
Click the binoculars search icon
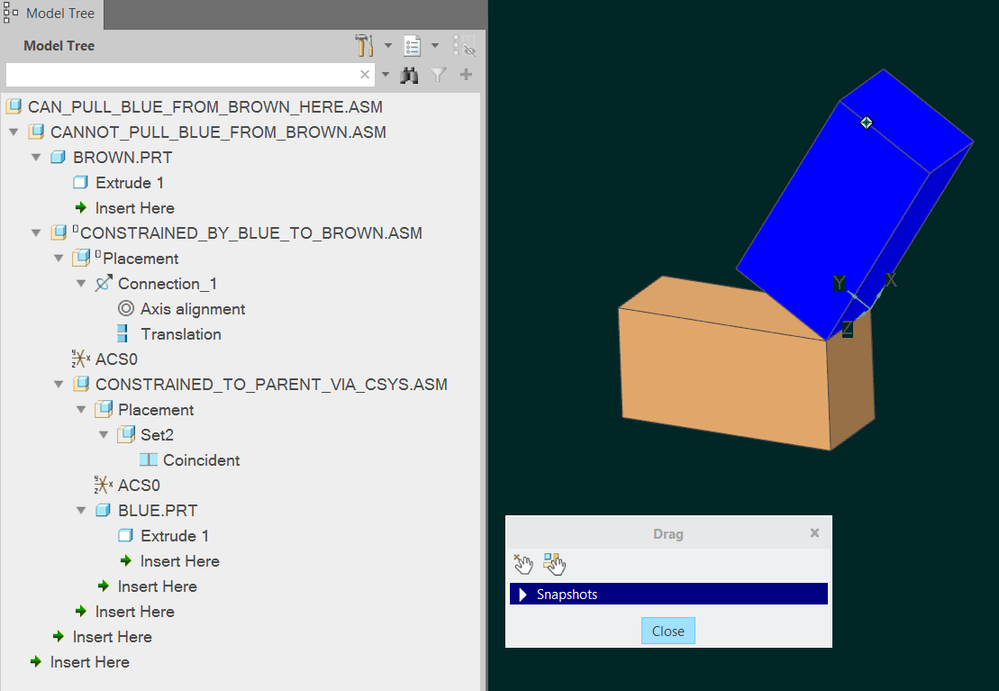tap(409, 75)
